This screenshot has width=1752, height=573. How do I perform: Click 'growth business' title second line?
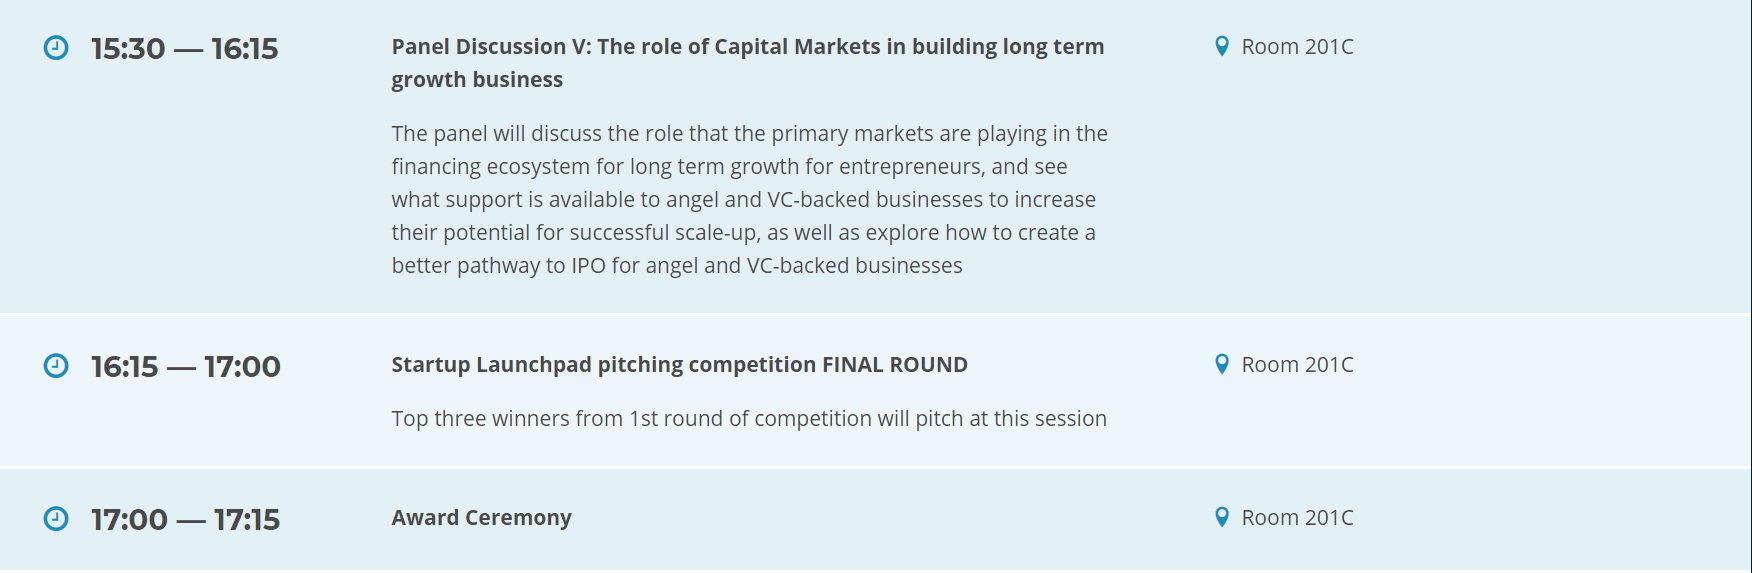[x=477, y=80]
